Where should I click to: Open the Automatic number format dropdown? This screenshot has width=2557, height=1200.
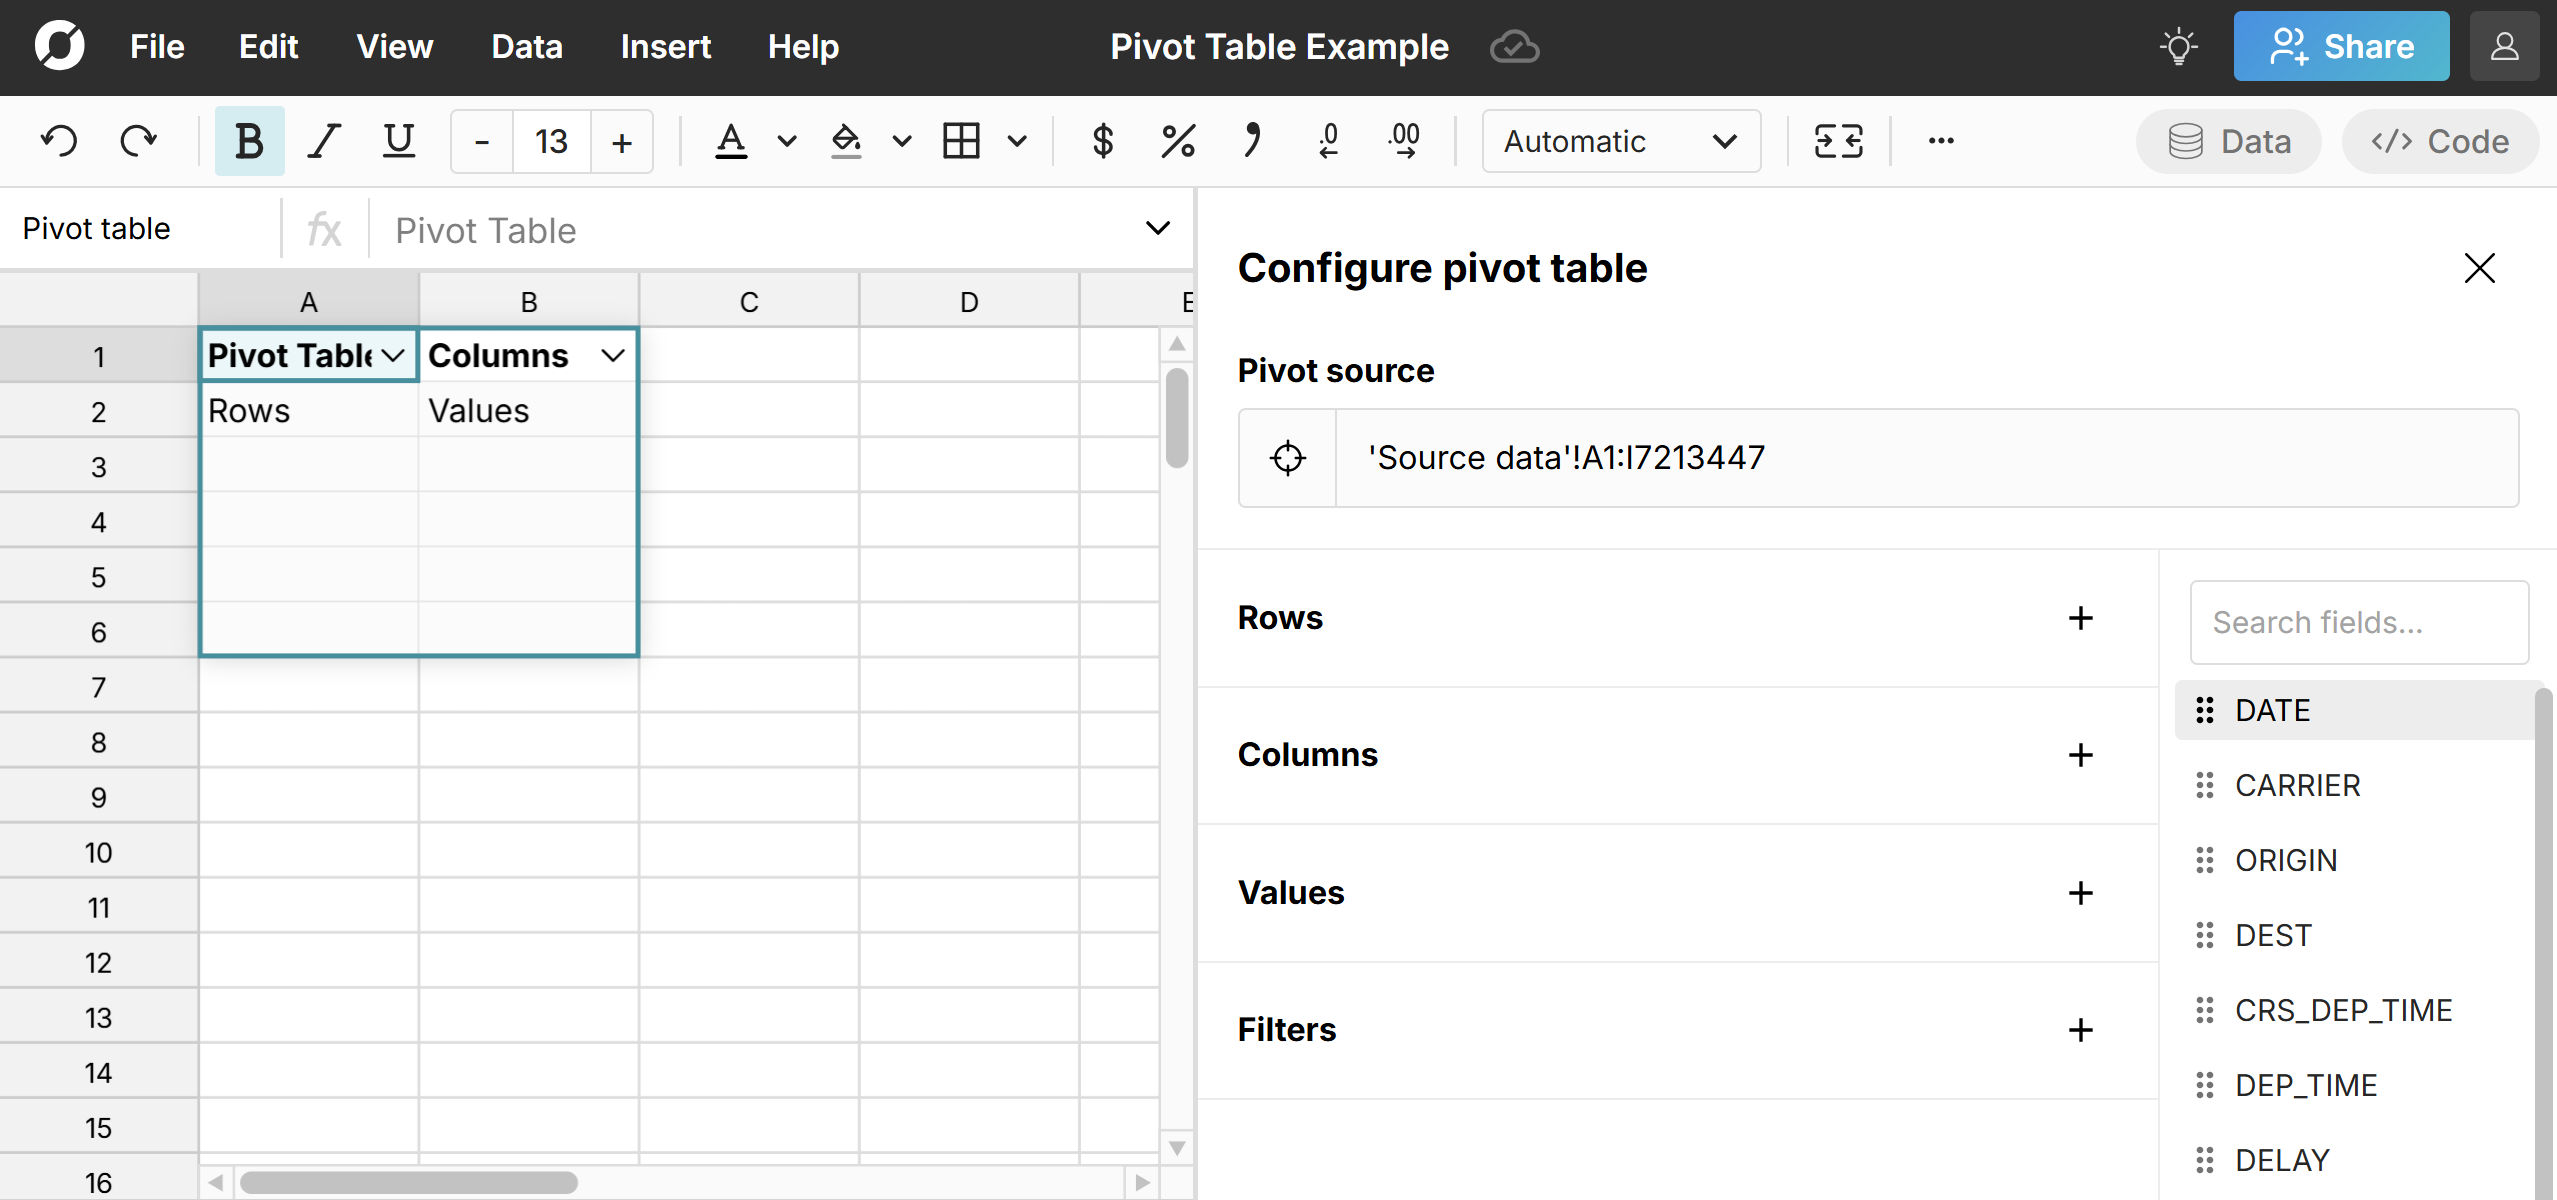tap(1620, 141)
